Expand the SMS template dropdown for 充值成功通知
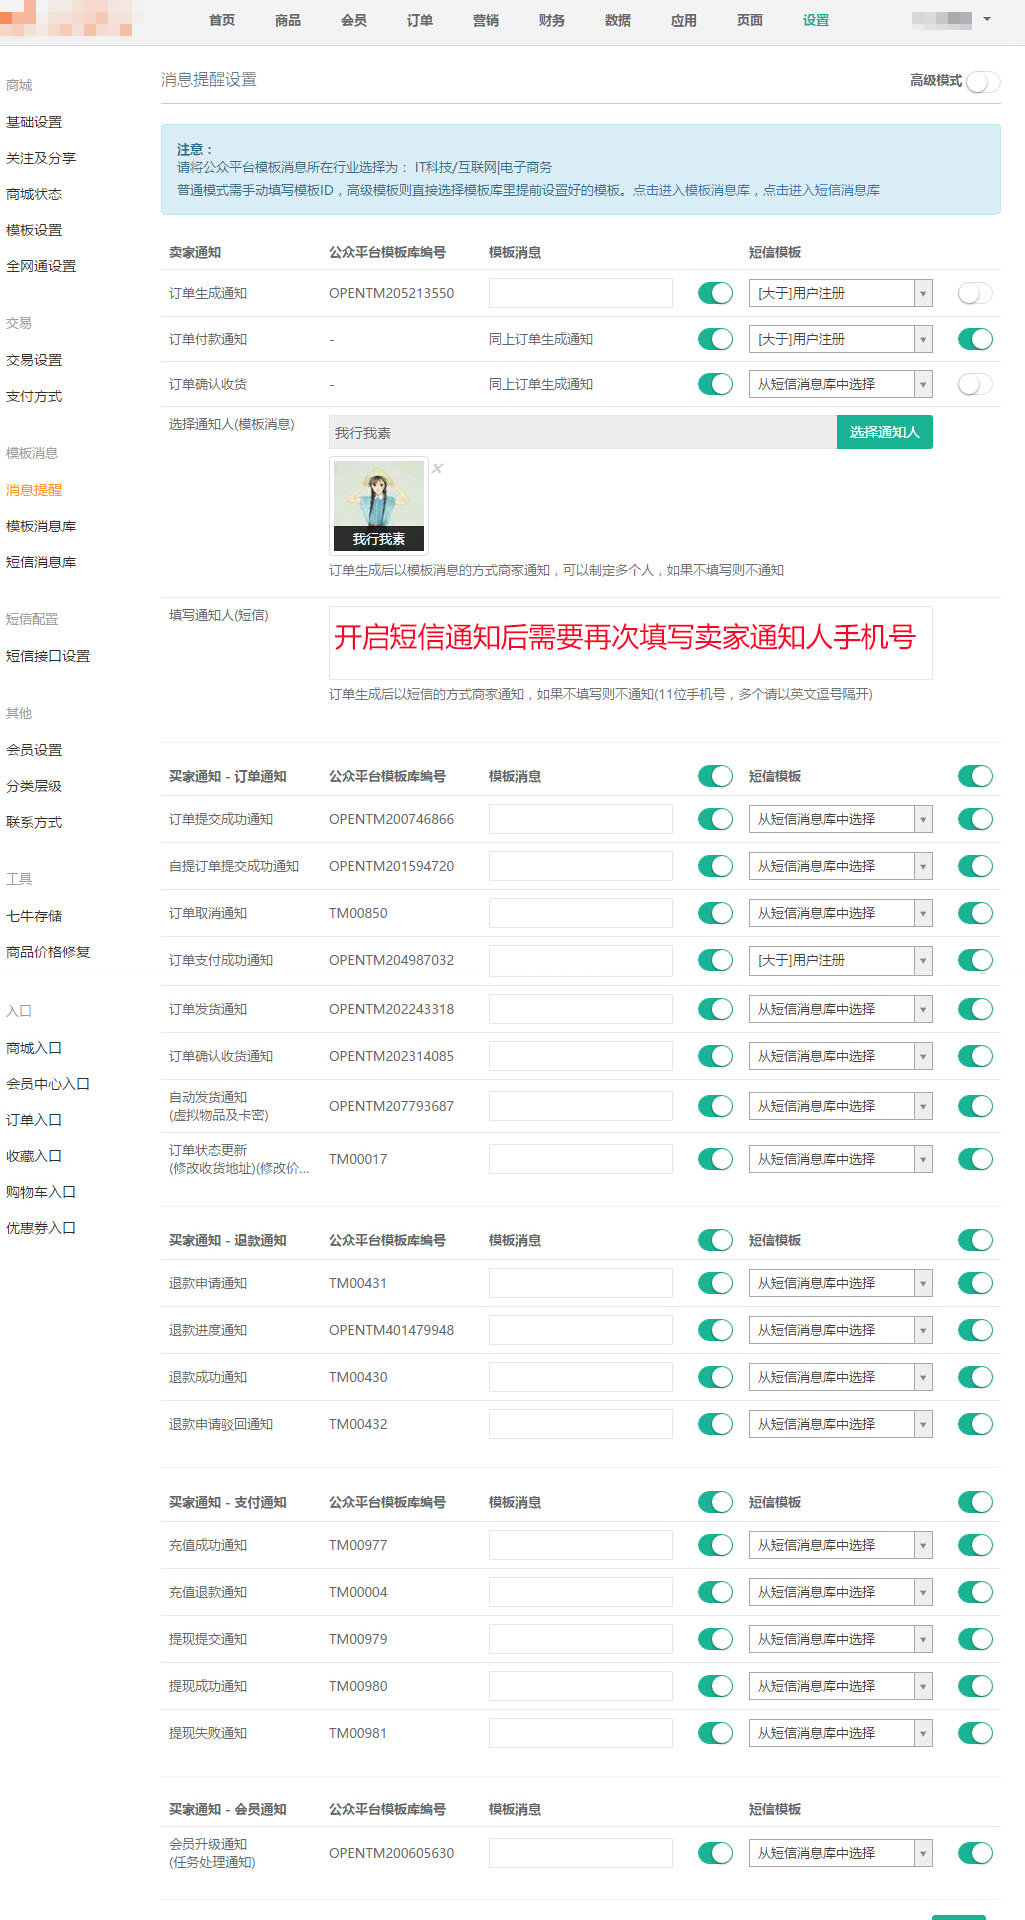 (839, 1545)
